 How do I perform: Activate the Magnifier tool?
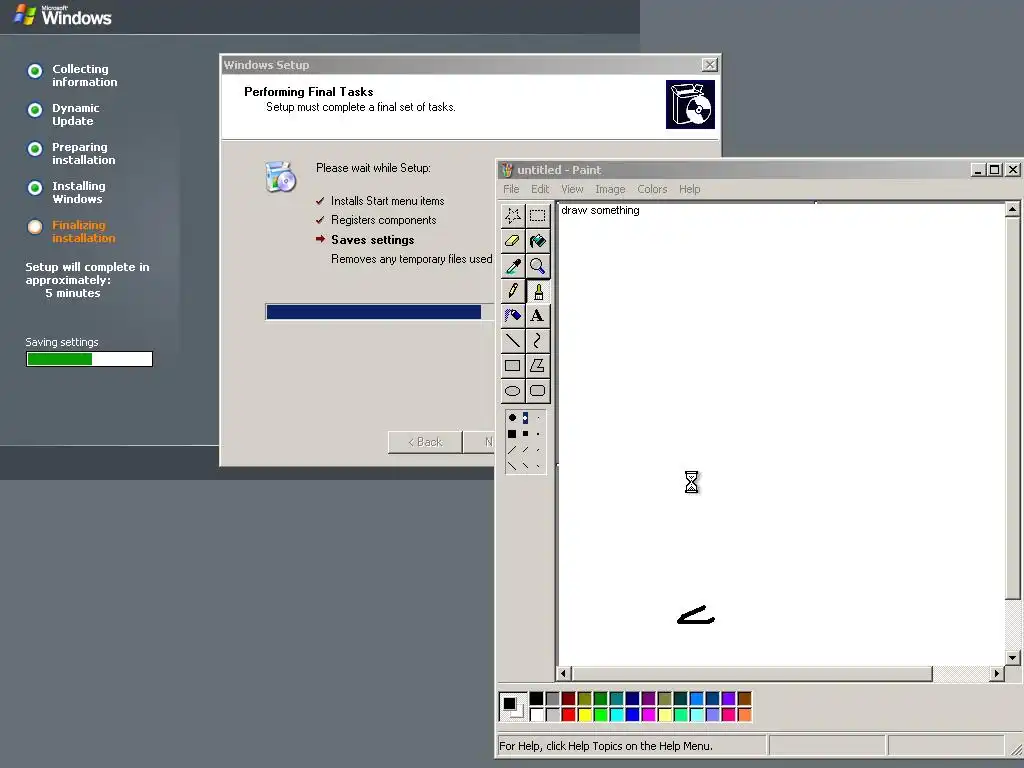click(537, 266)
